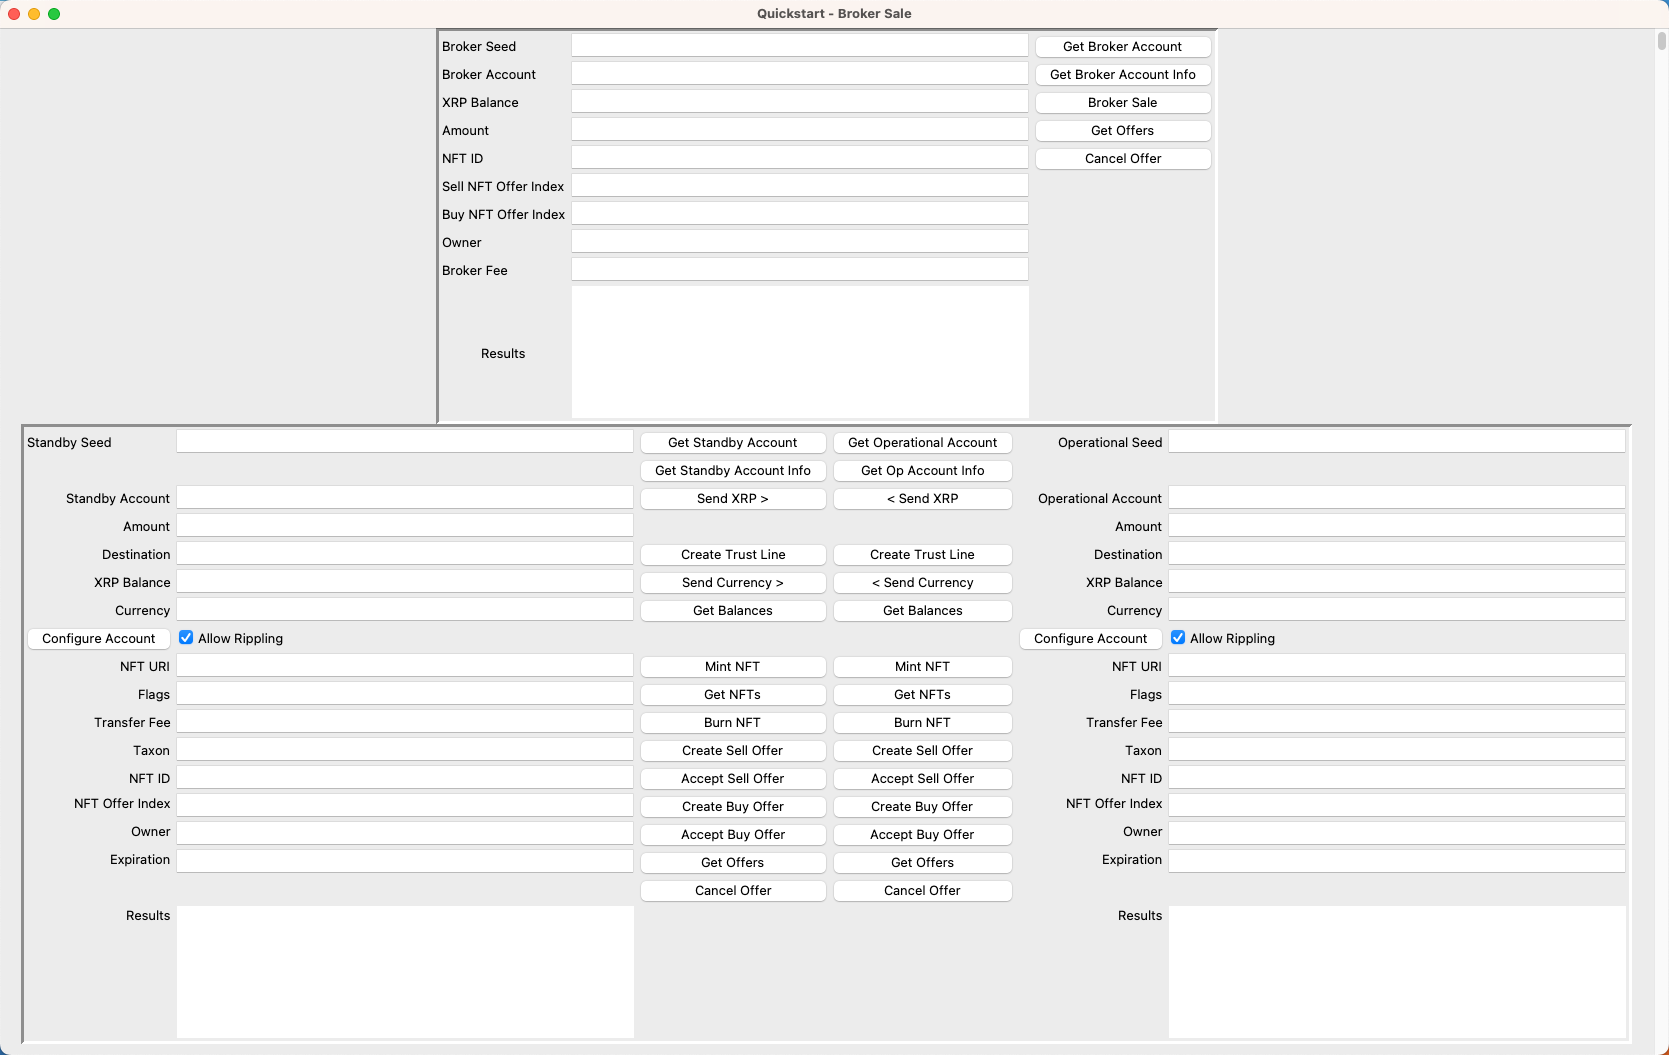Screen dimensions: 1669x1055
Task: Click Get Op Account Info
Action: (x=922, y=470)
